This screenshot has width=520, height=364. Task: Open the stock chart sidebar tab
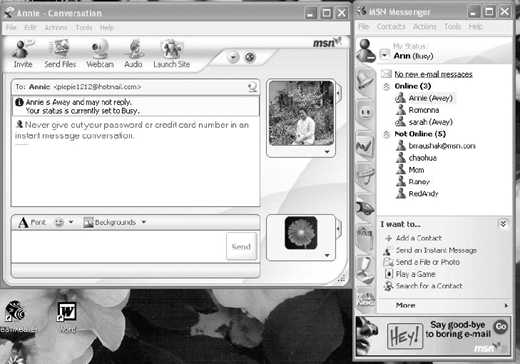coord(366,145)
